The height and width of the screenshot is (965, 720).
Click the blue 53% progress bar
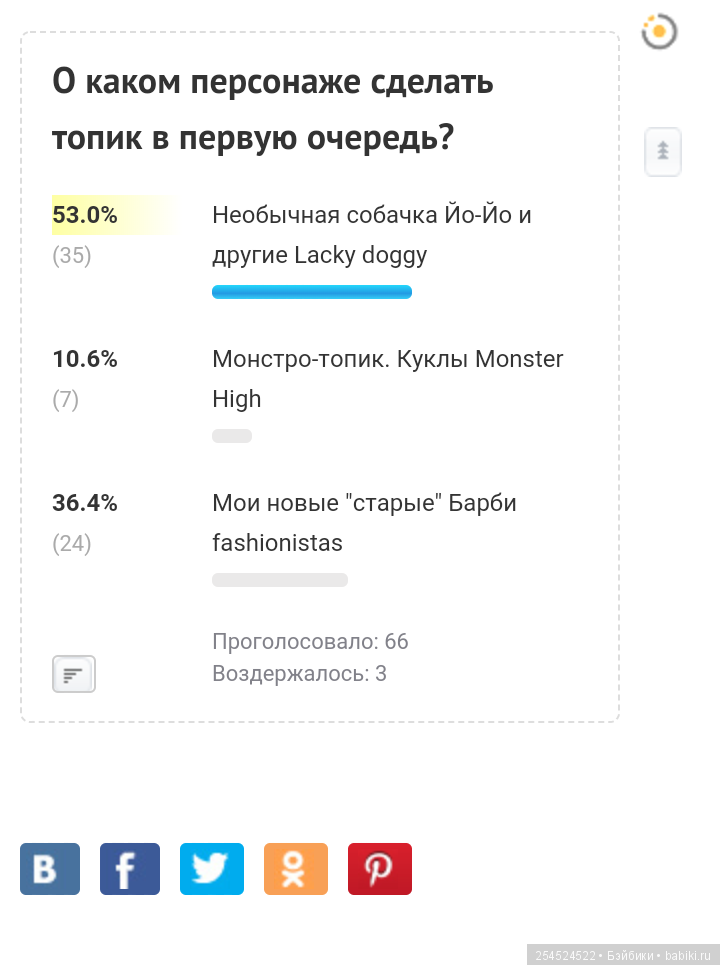311,291
